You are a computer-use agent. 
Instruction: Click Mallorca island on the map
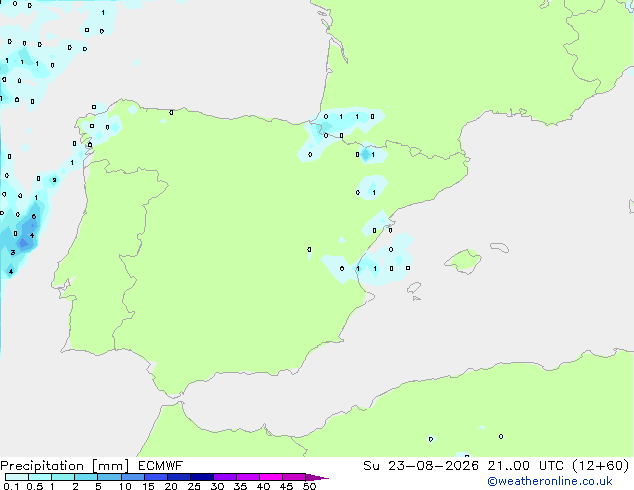464,261
